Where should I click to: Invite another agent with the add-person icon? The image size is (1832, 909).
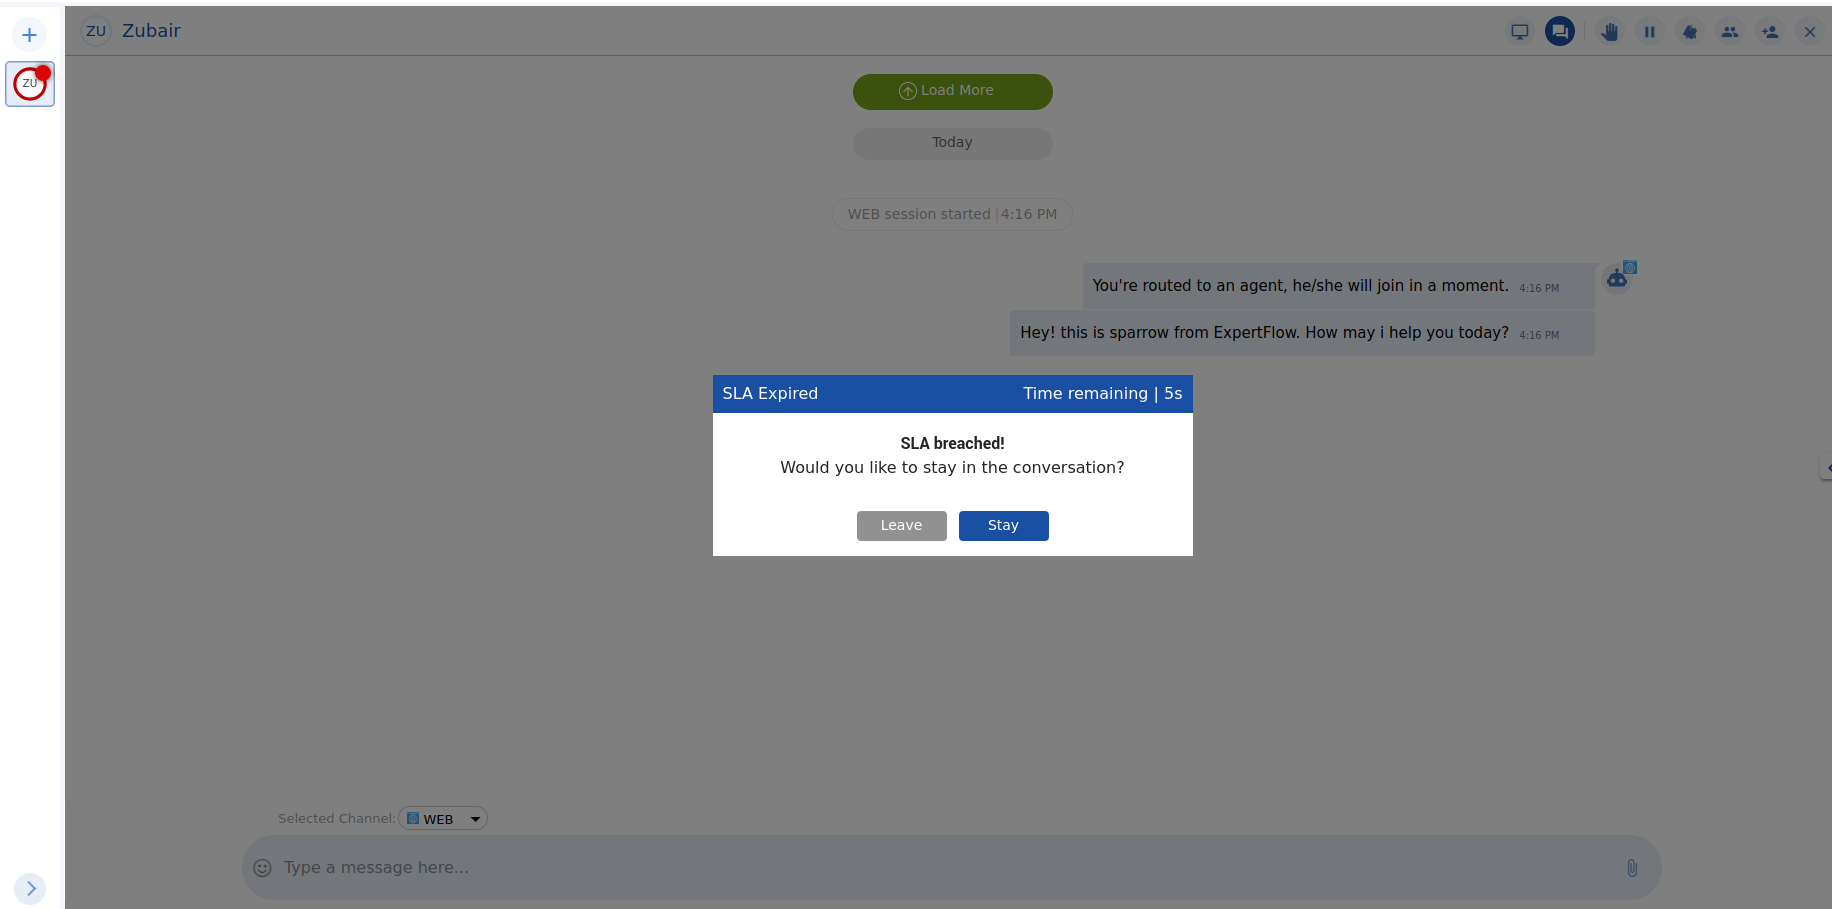tap(1769, 31)
